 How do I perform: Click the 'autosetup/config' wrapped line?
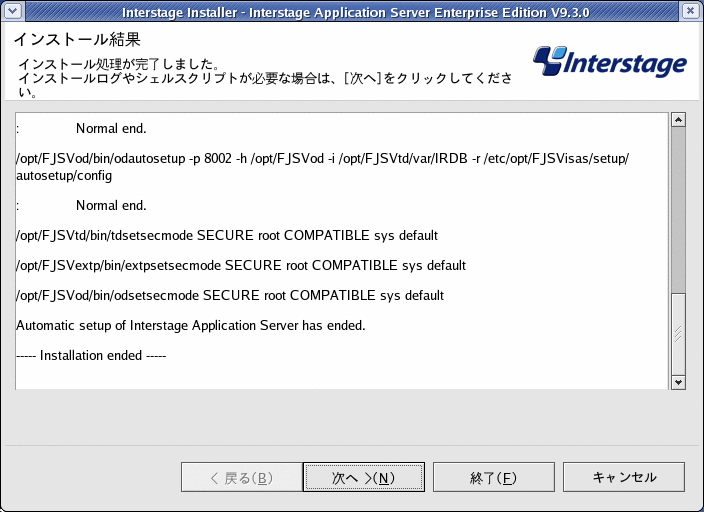[x=64, y=176]
